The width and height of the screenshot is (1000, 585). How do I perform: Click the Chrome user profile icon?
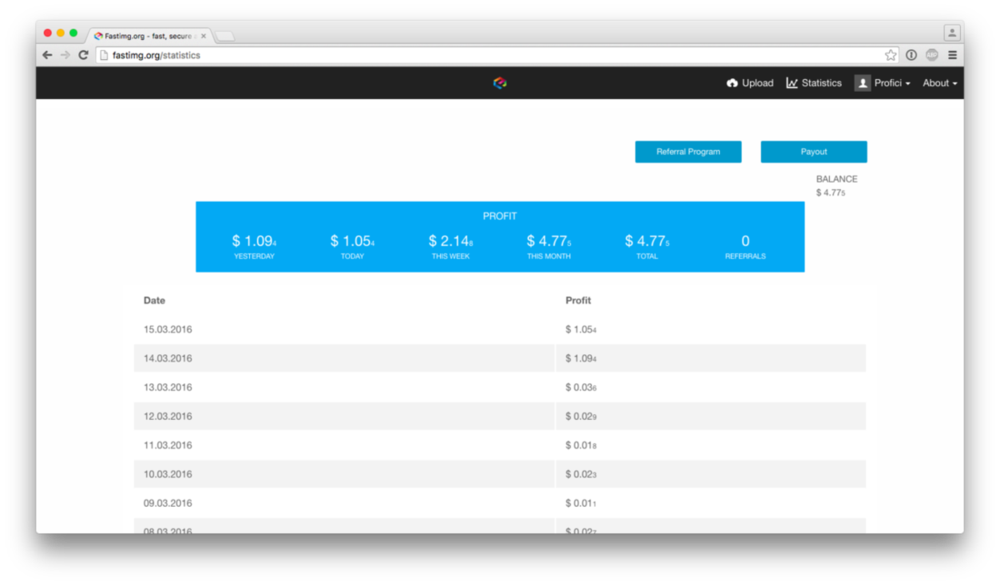click(x=951, y=33)
